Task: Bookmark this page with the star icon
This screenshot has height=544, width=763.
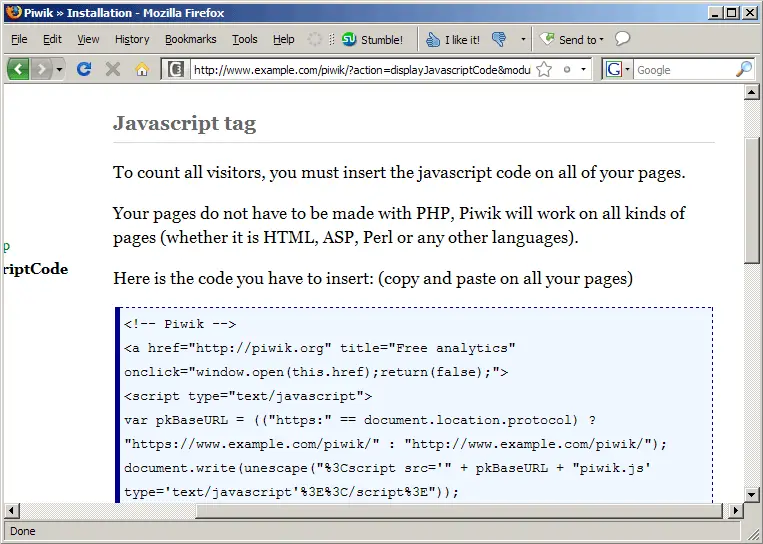Action: coord(544,70)
